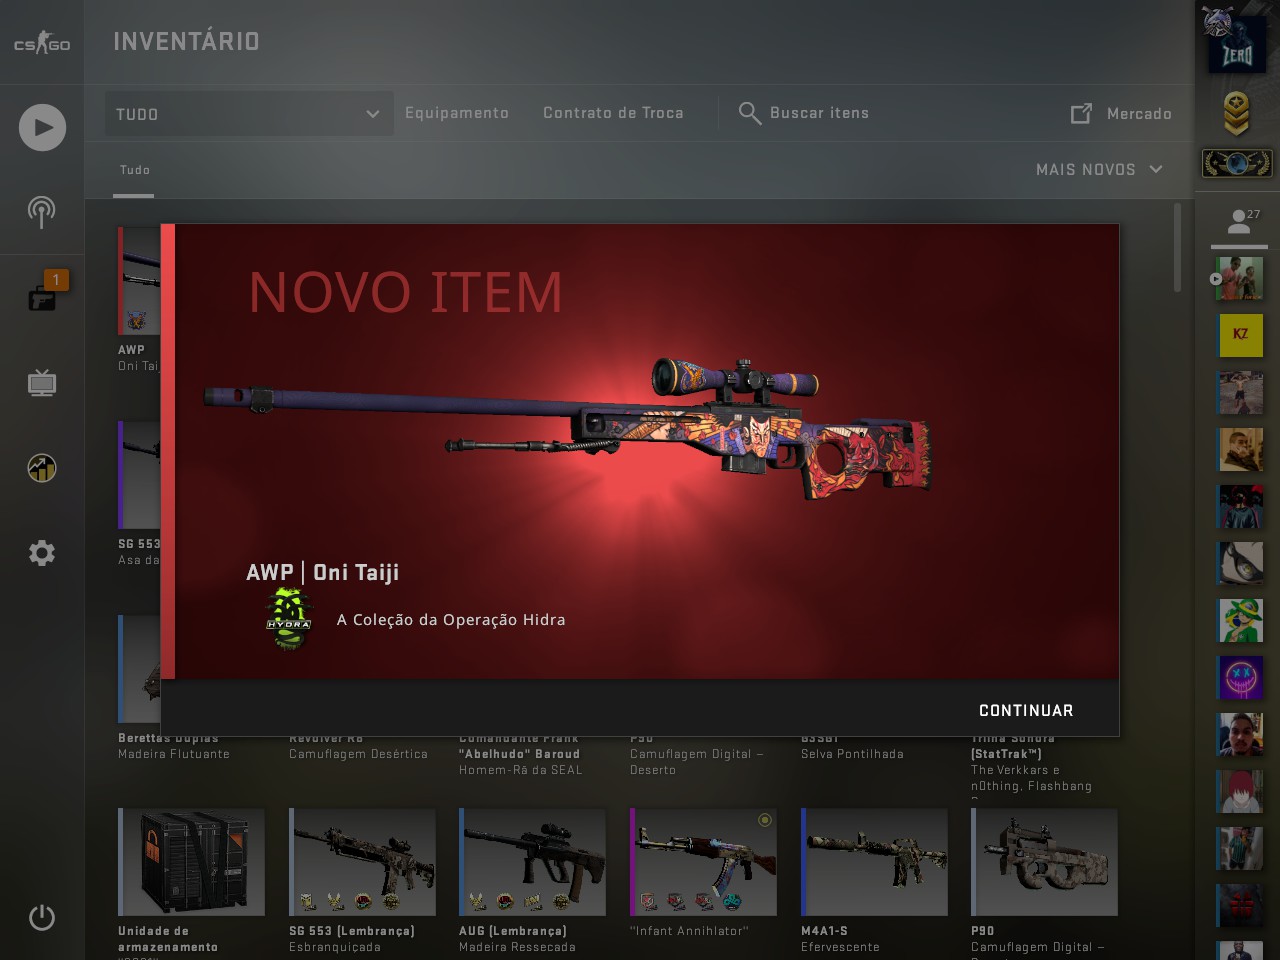Switch to Contrato de Troca tab
The image size is (1280, 960).
(613, 113)
